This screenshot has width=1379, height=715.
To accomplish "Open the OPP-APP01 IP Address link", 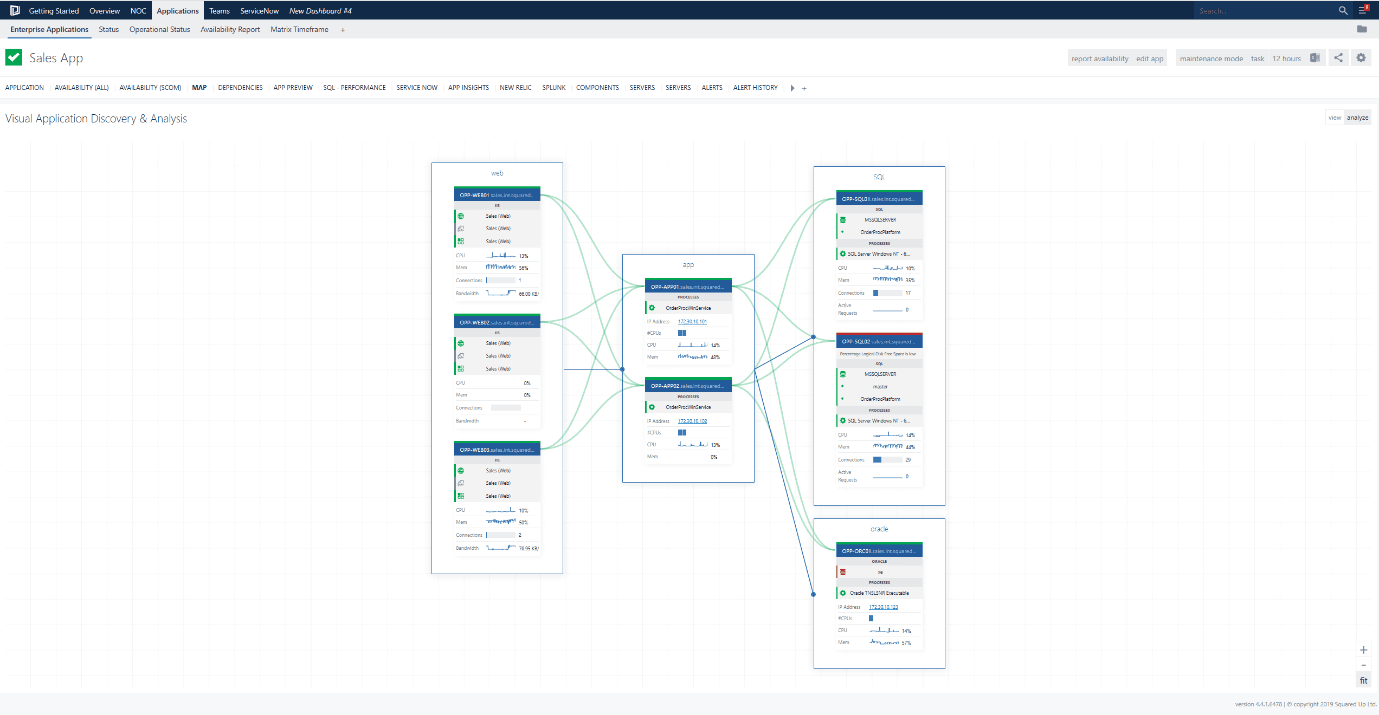I will coord(692,321).
